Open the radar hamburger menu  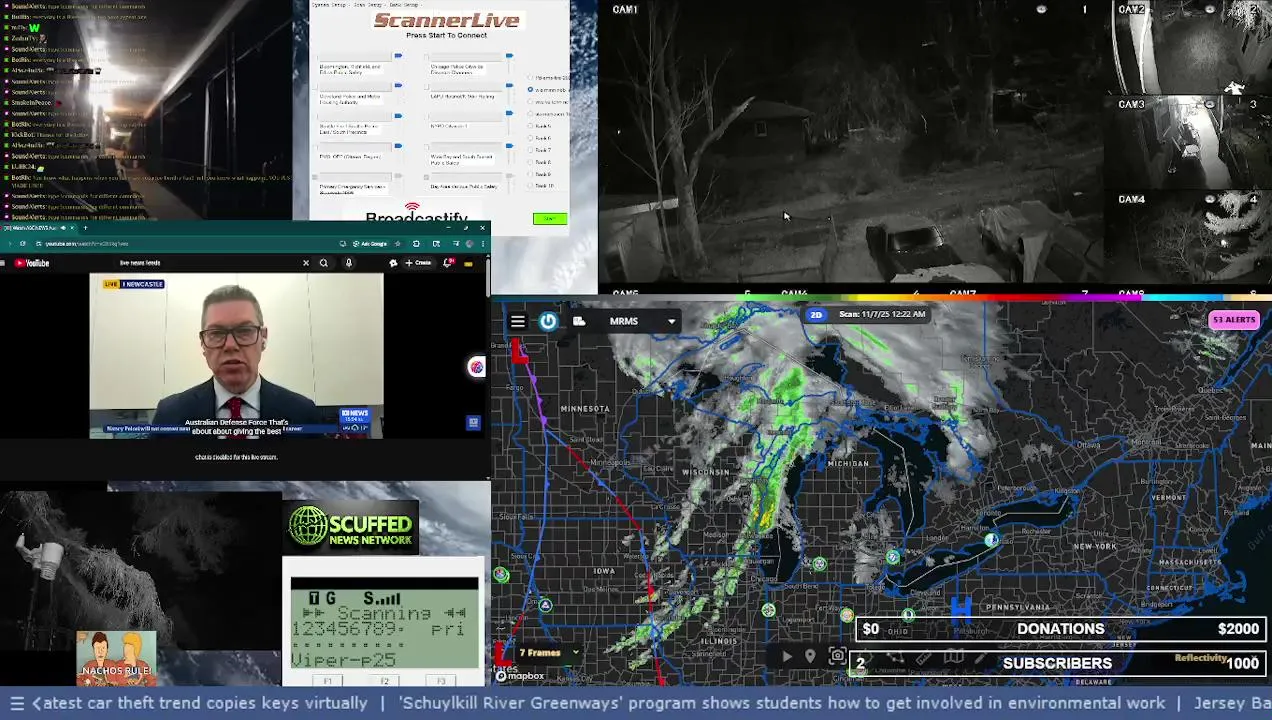(518, 321)
